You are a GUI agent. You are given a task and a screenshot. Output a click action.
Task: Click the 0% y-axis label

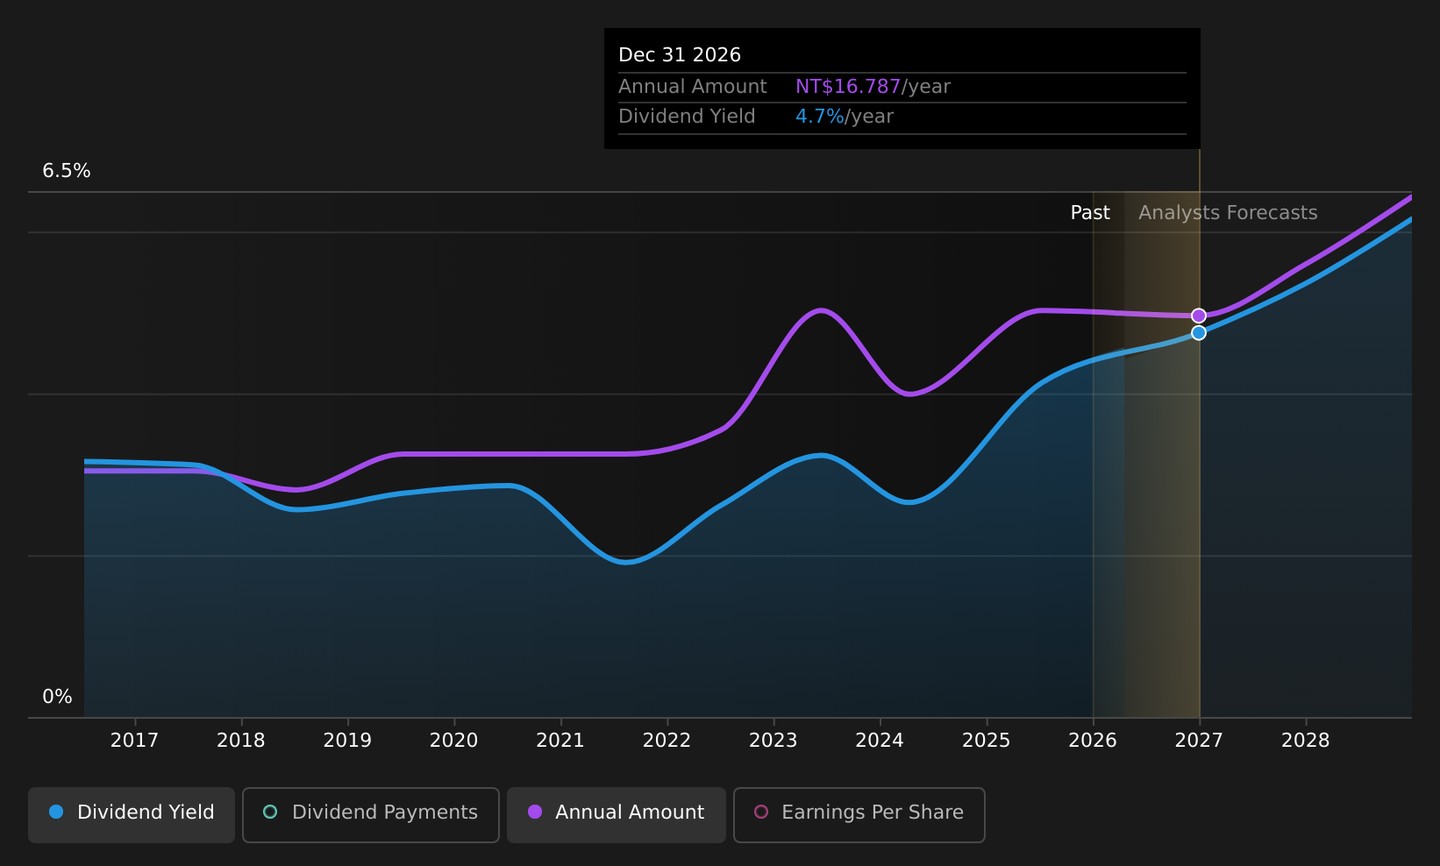point(57,697)
